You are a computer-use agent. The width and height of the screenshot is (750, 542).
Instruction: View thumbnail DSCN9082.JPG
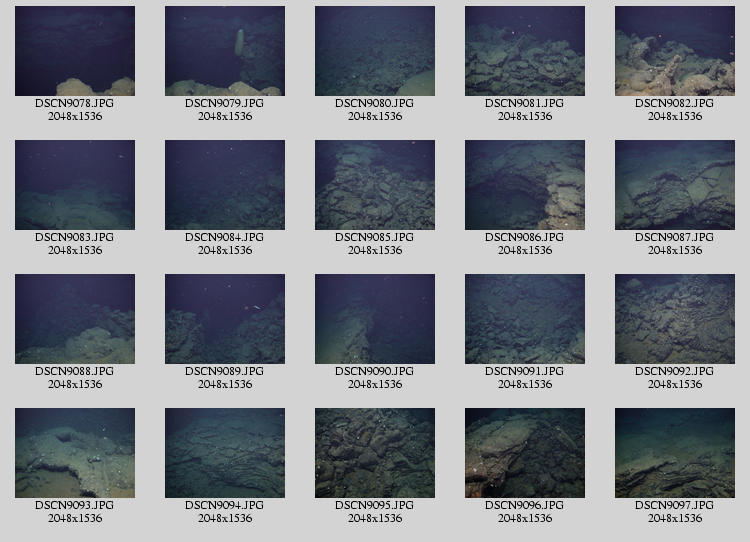coord(675,51)
